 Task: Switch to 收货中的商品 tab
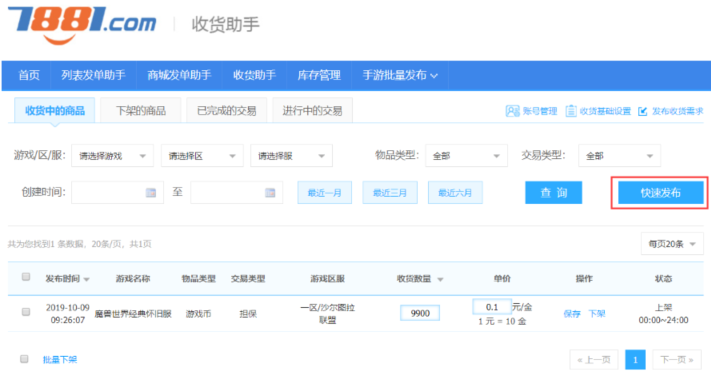54,111
